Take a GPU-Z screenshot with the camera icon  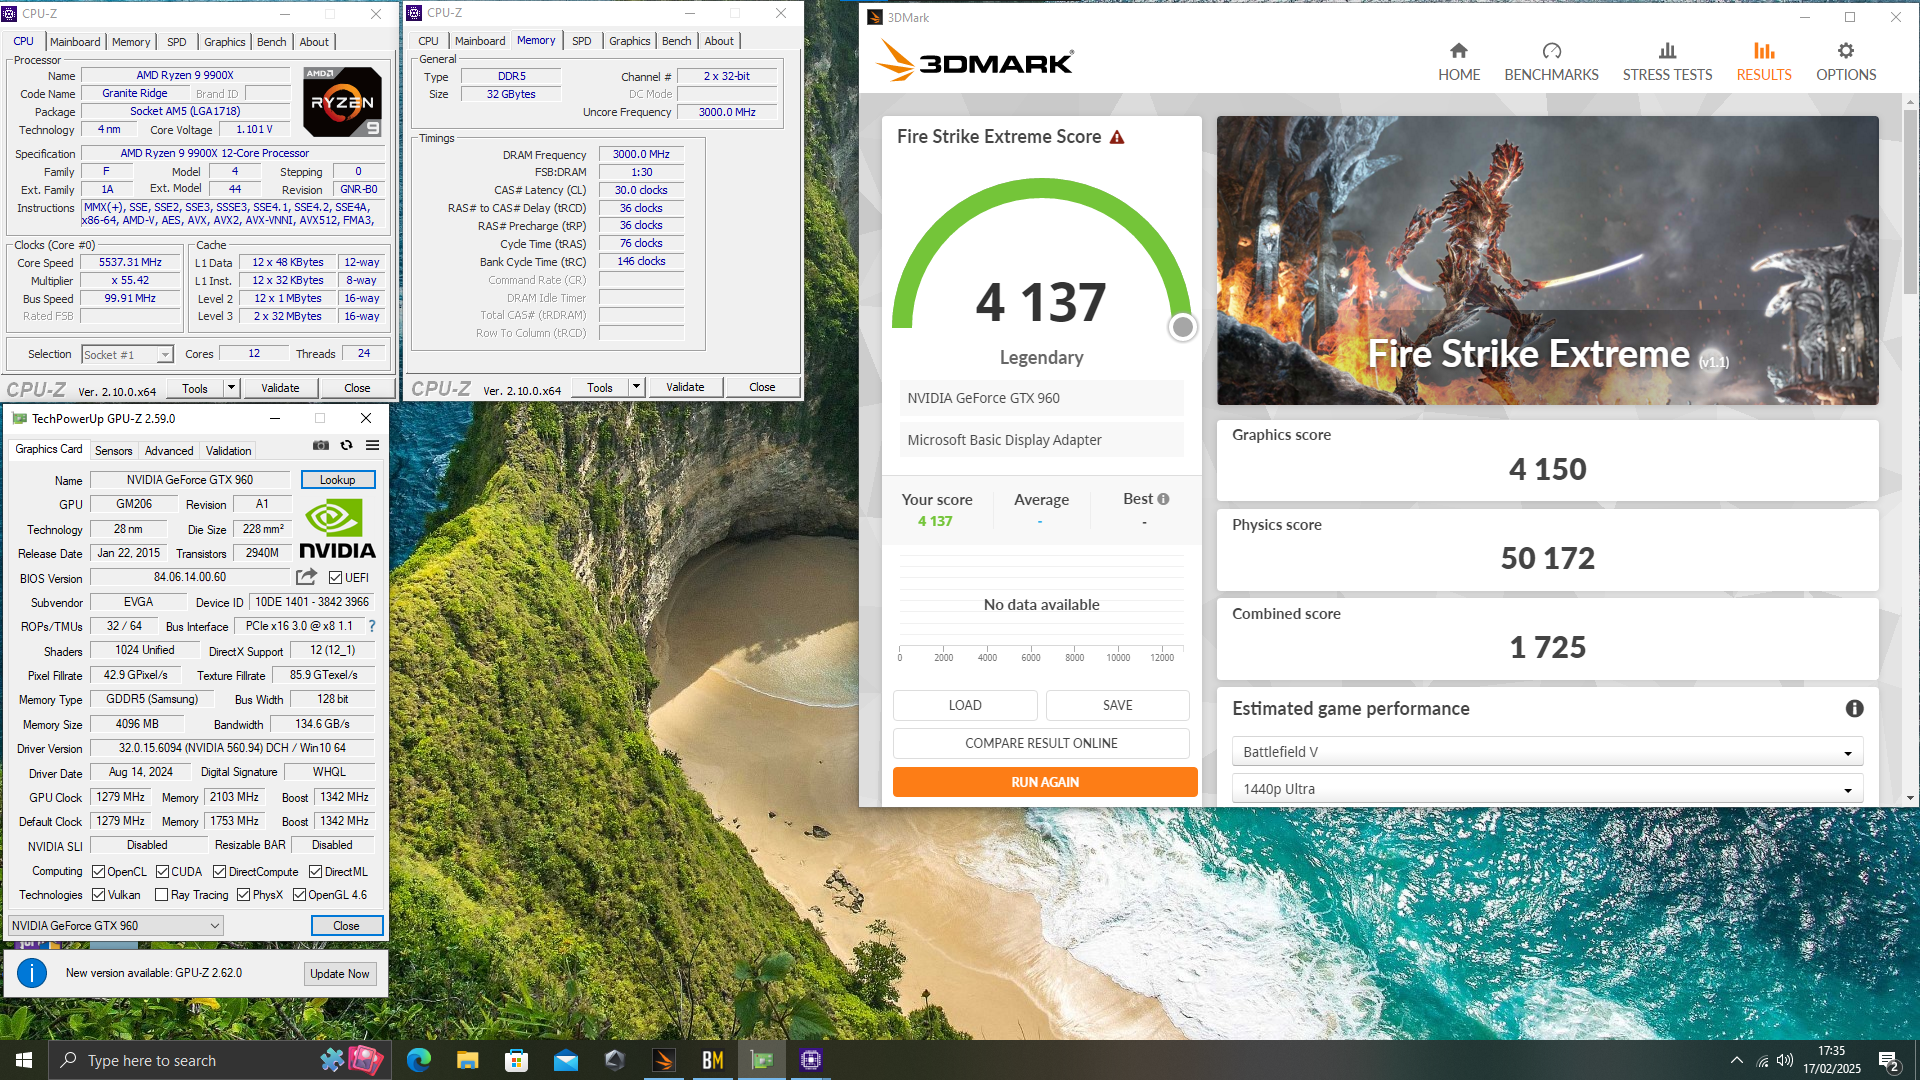click(x=320, y=445)
